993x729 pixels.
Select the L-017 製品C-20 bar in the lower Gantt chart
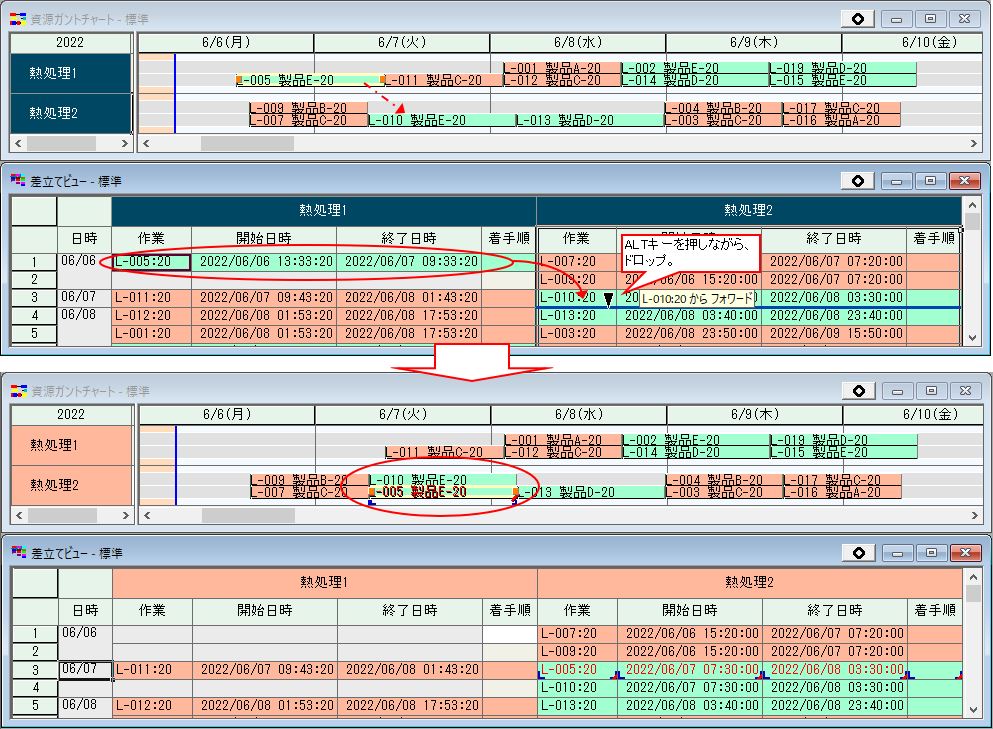coord(842,480)
